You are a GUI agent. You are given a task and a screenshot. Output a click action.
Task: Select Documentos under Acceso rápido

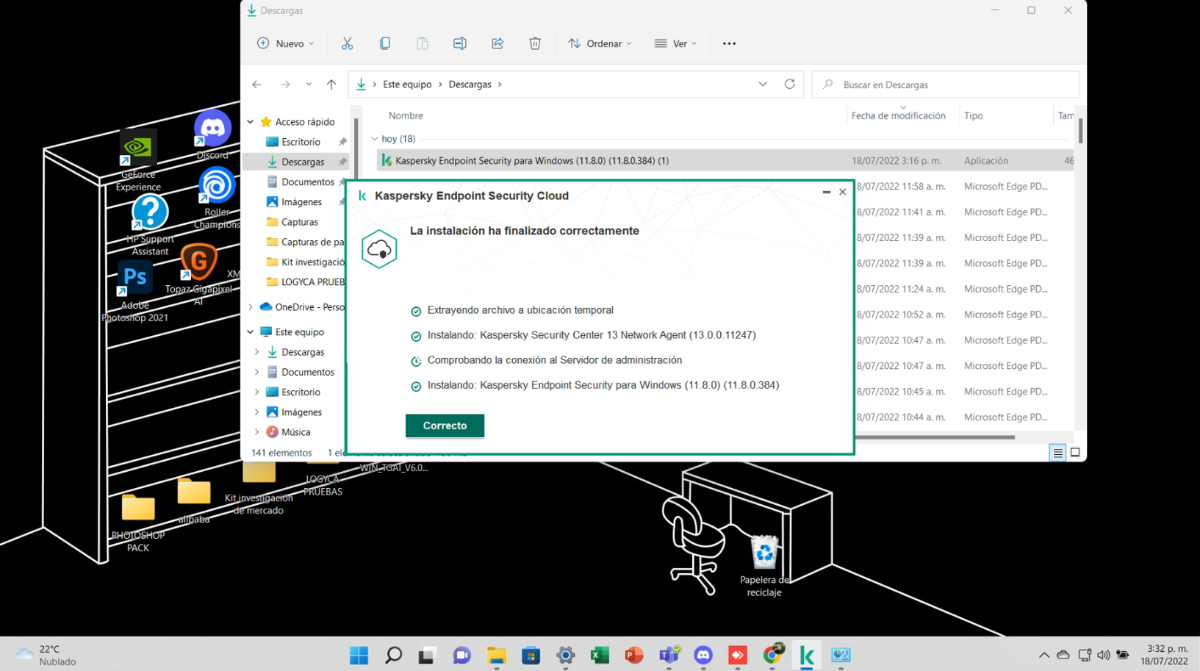(307, 182)
